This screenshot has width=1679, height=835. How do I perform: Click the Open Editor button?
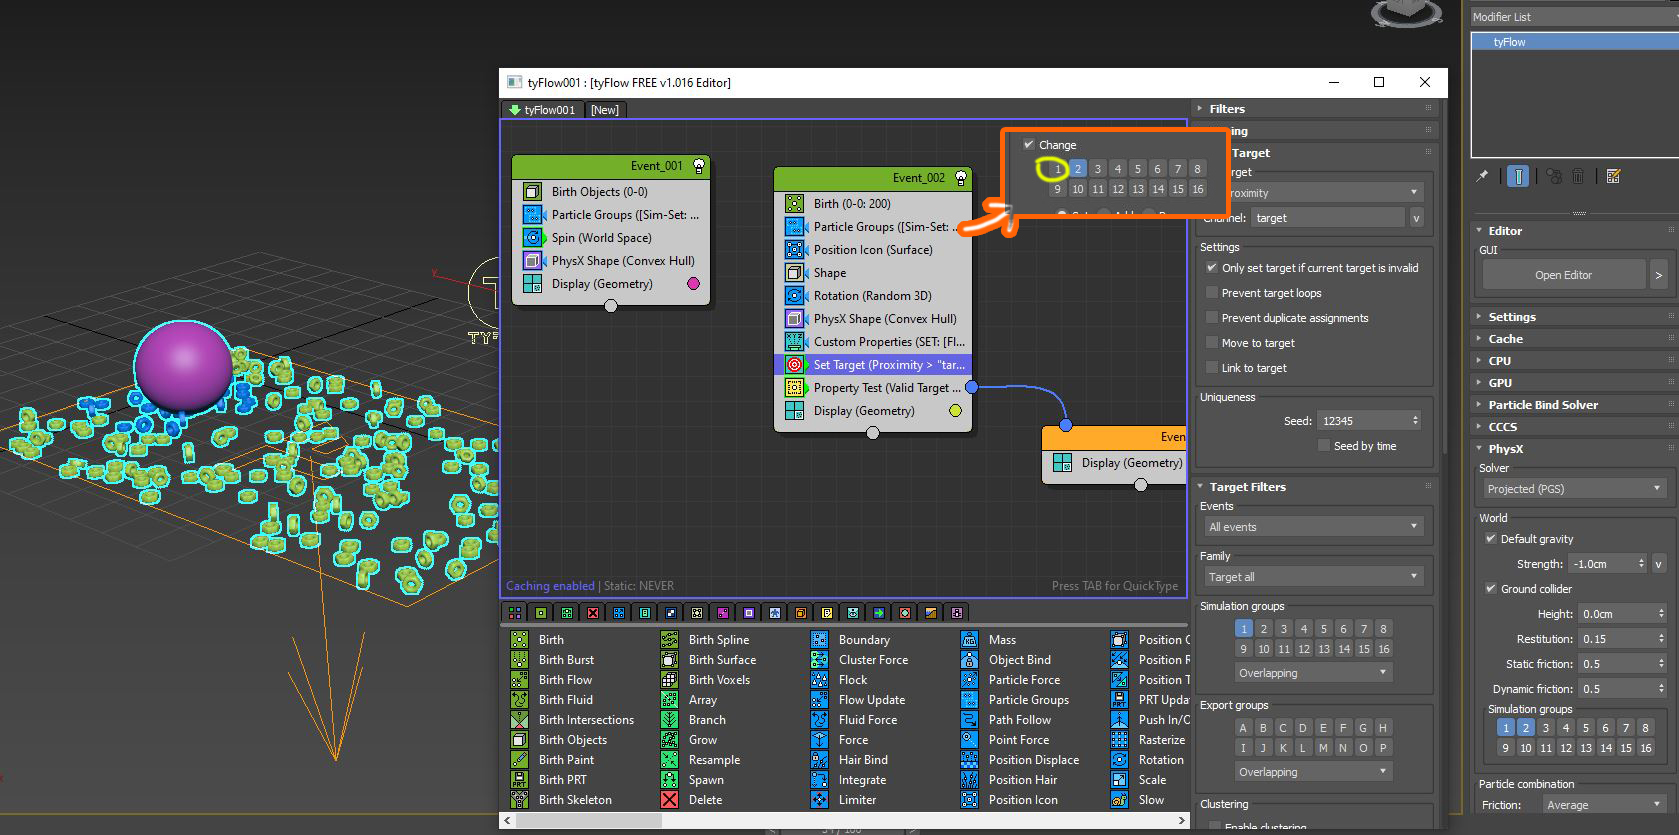pyautogui.click(x=1563, y=275)
